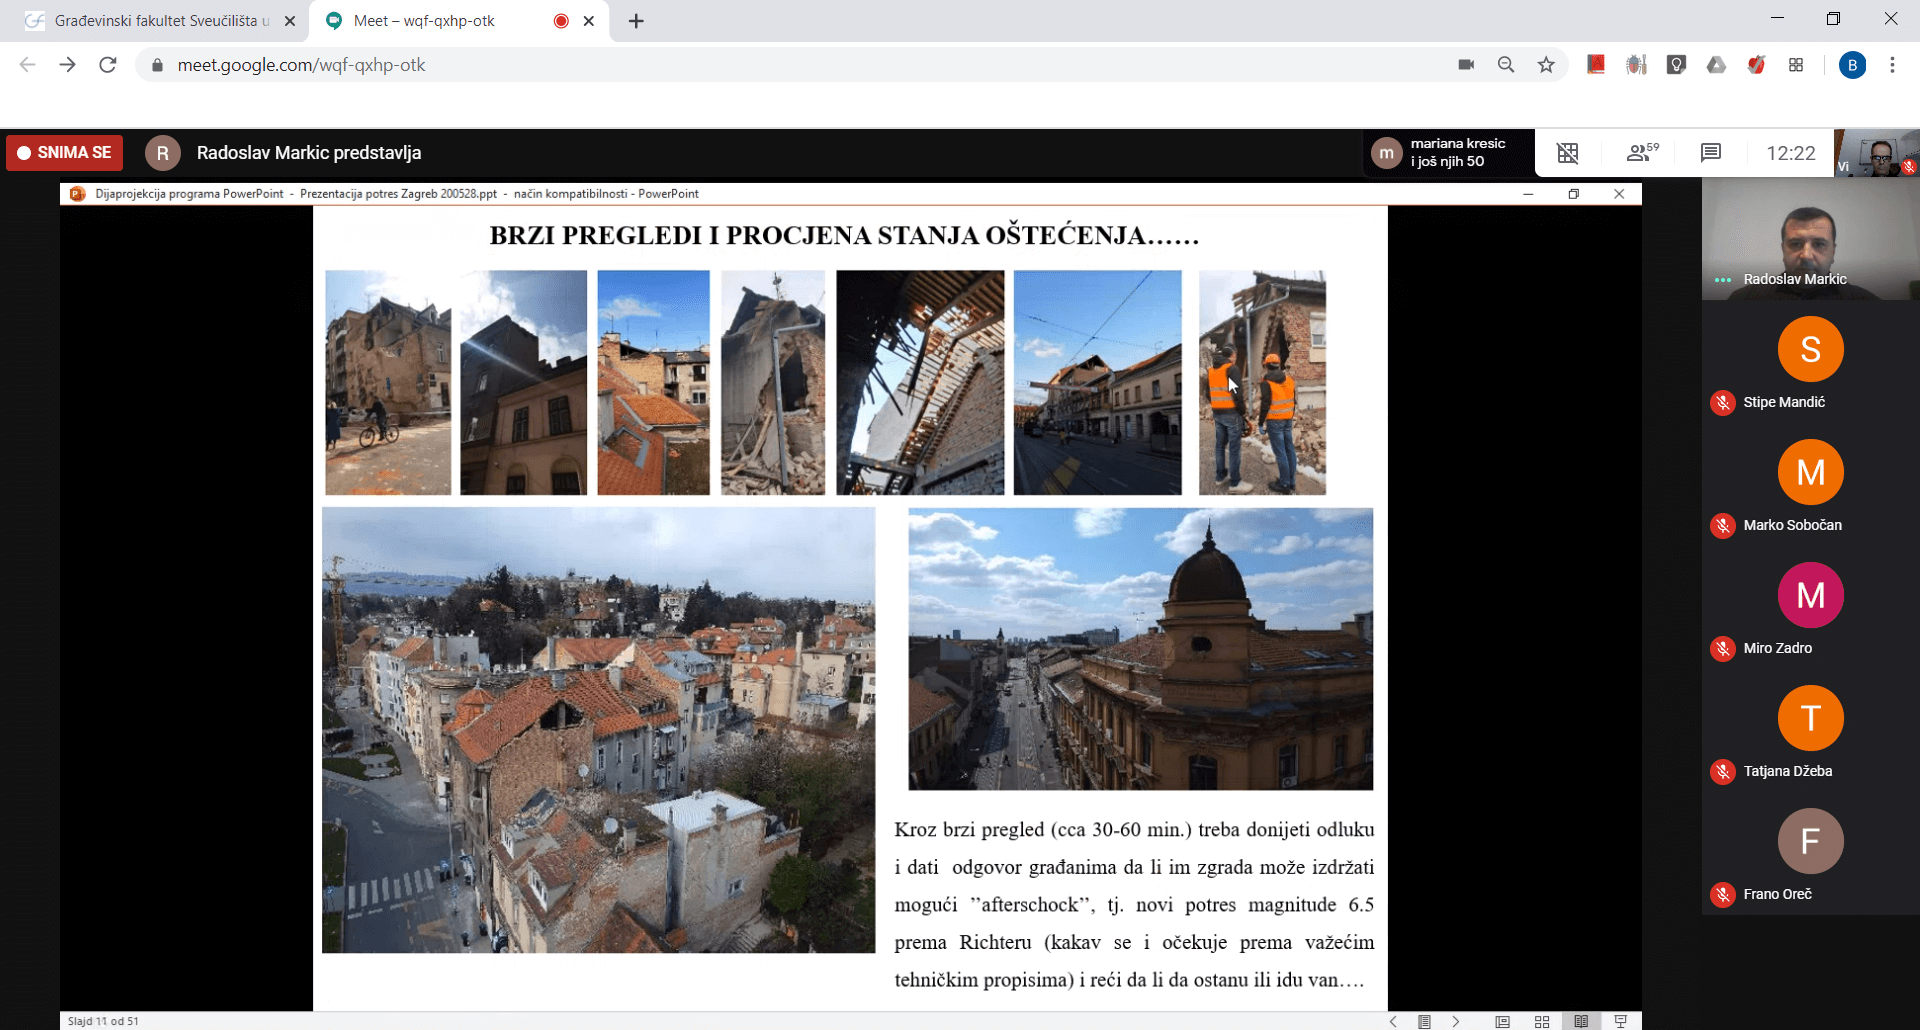
Task: Open the bug with tools extension icon
Action: tap(1636, 65)
